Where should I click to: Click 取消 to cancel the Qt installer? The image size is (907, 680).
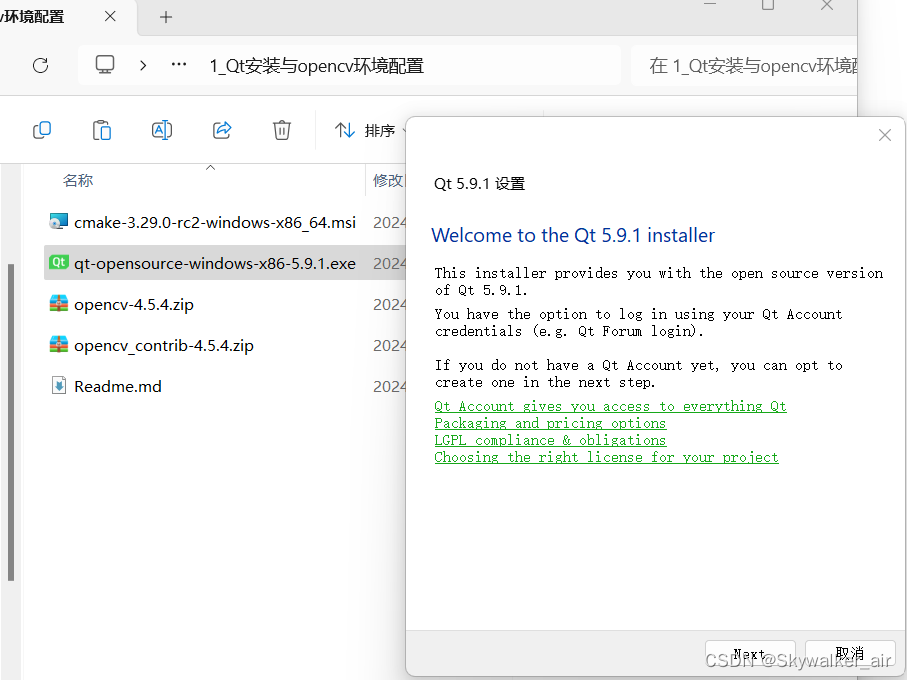[x=850, y=653]
